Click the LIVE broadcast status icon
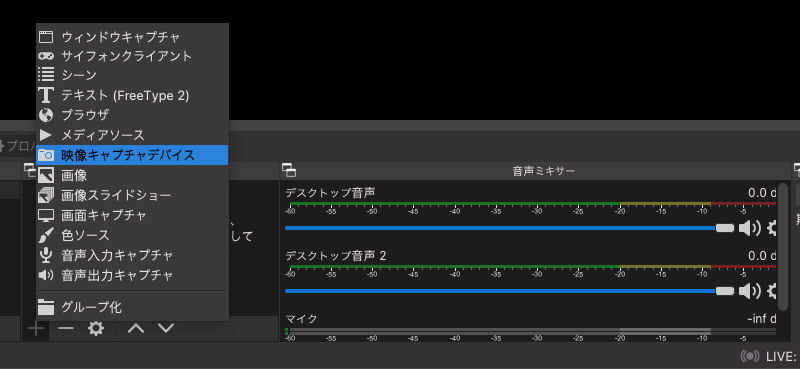The height and width of the screenshot is (369, 800). click(x=749, y=356)
